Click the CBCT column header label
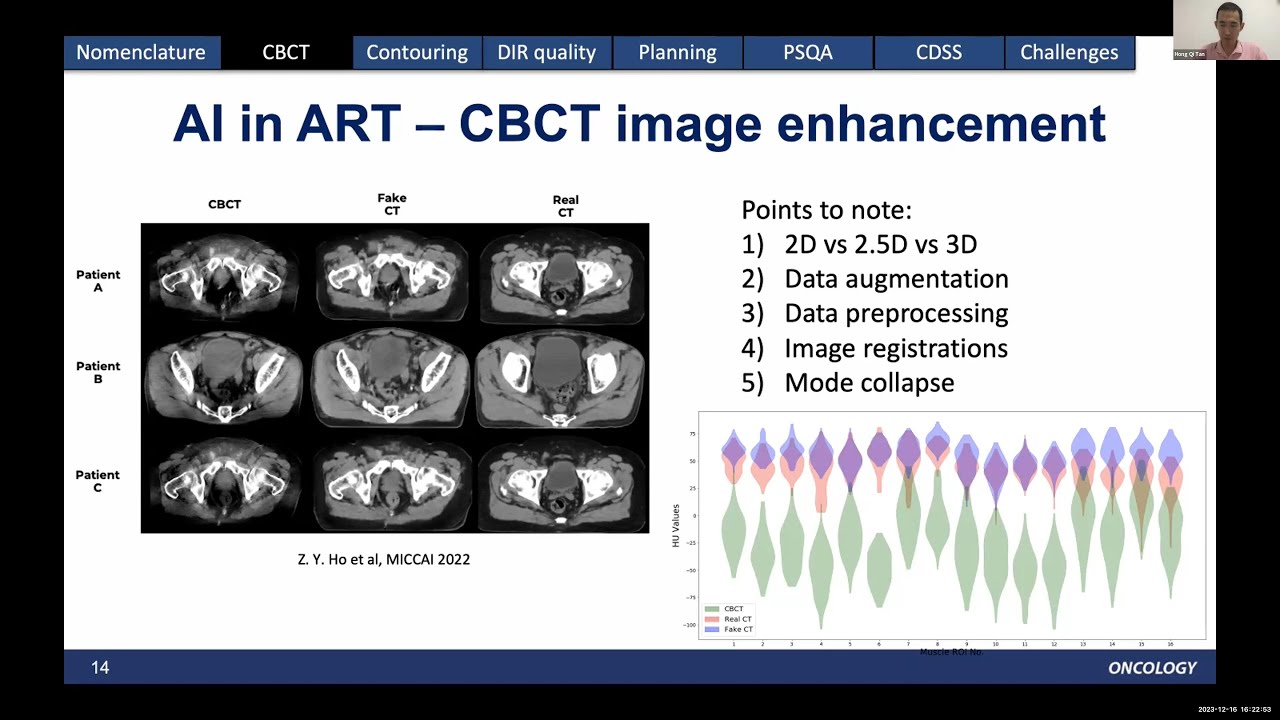 pos(224,204)
